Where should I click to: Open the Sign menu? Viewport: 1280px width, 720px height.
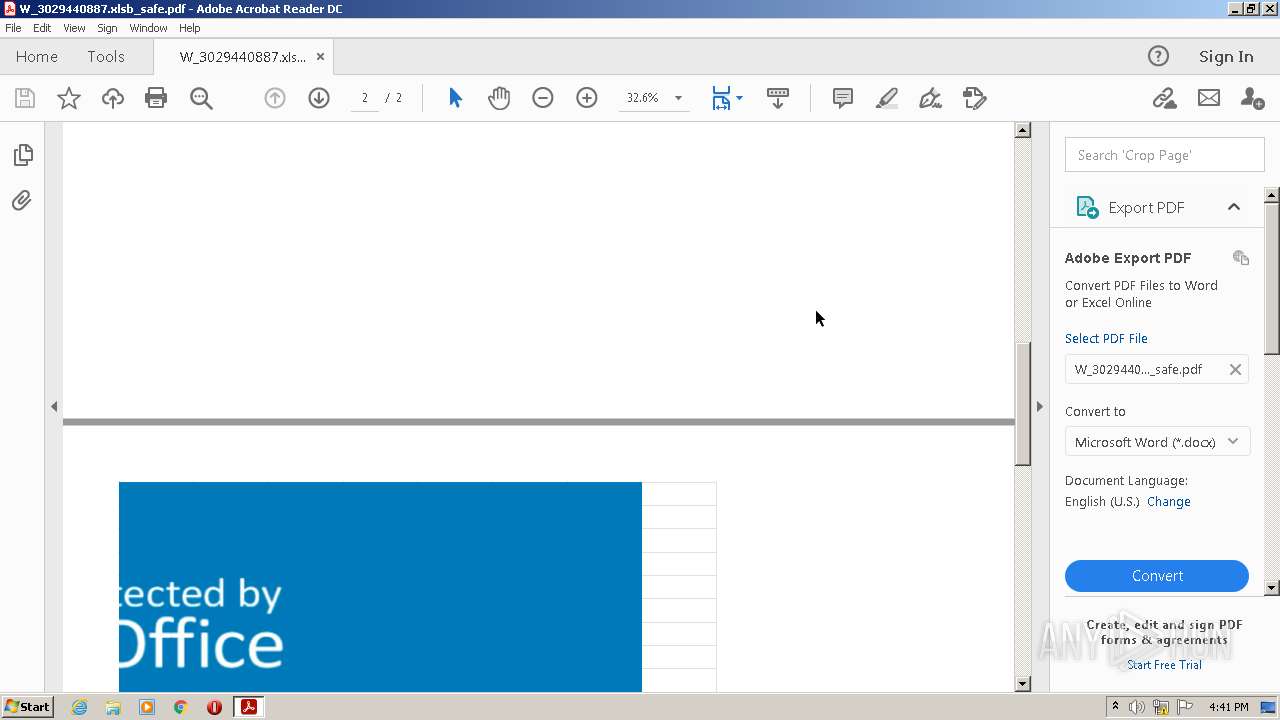coord(107,28)
